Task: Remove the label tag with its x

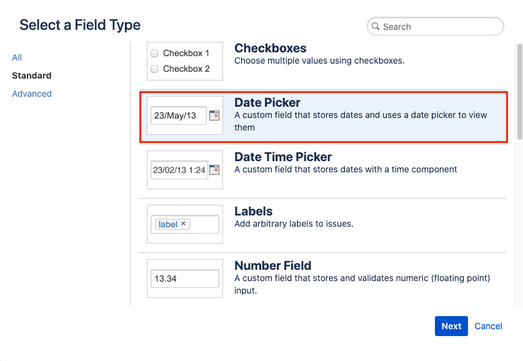Action: tap(183, 224)
